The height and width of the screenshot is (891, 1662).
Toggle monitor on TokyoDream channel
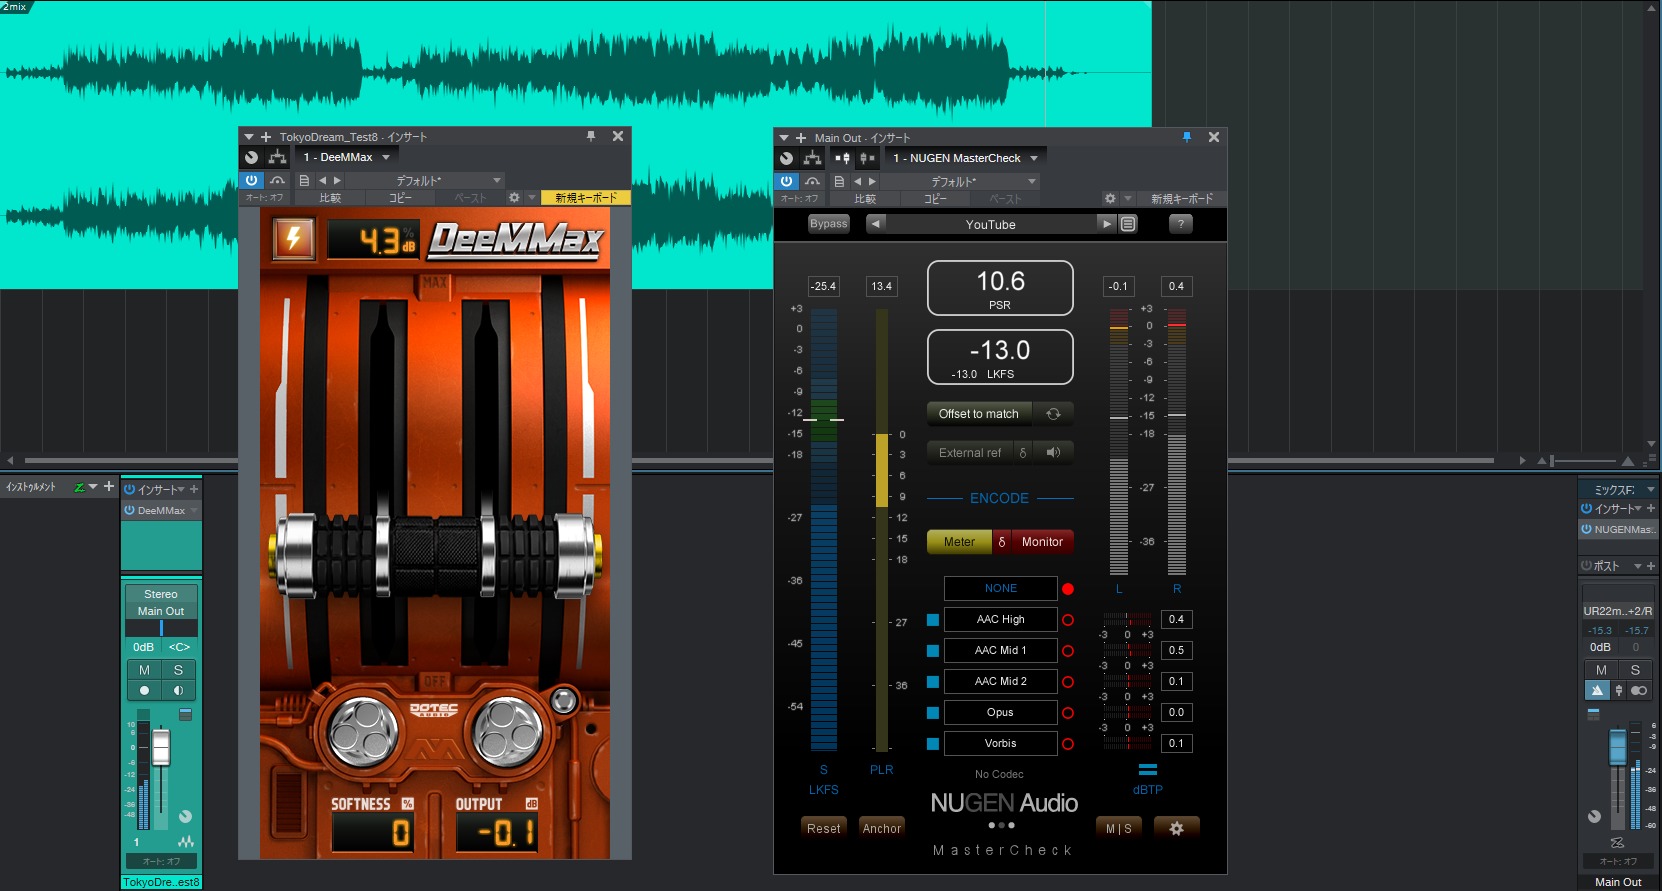pyautogui.click(x=178, y=690)
